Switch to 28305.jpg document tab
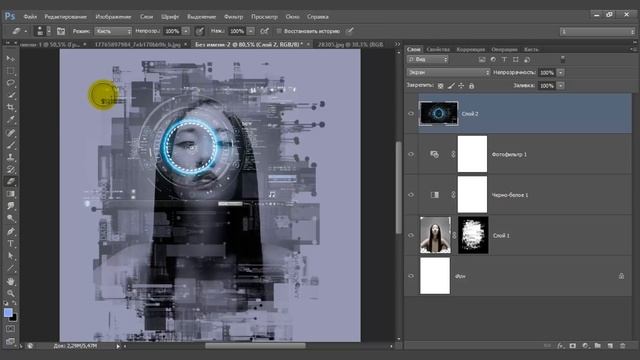This screenshot has width=640, height=360. [x=351, y=44]
